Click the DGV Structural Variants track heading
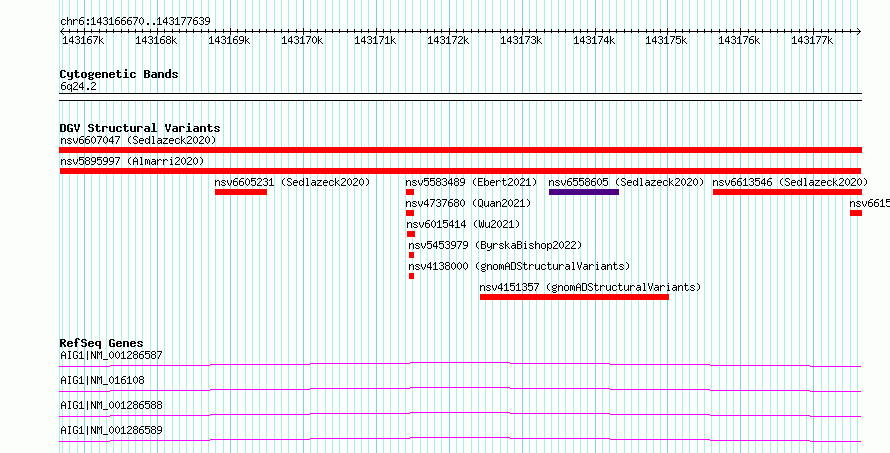The image size is (890, 453). [140, 128]
